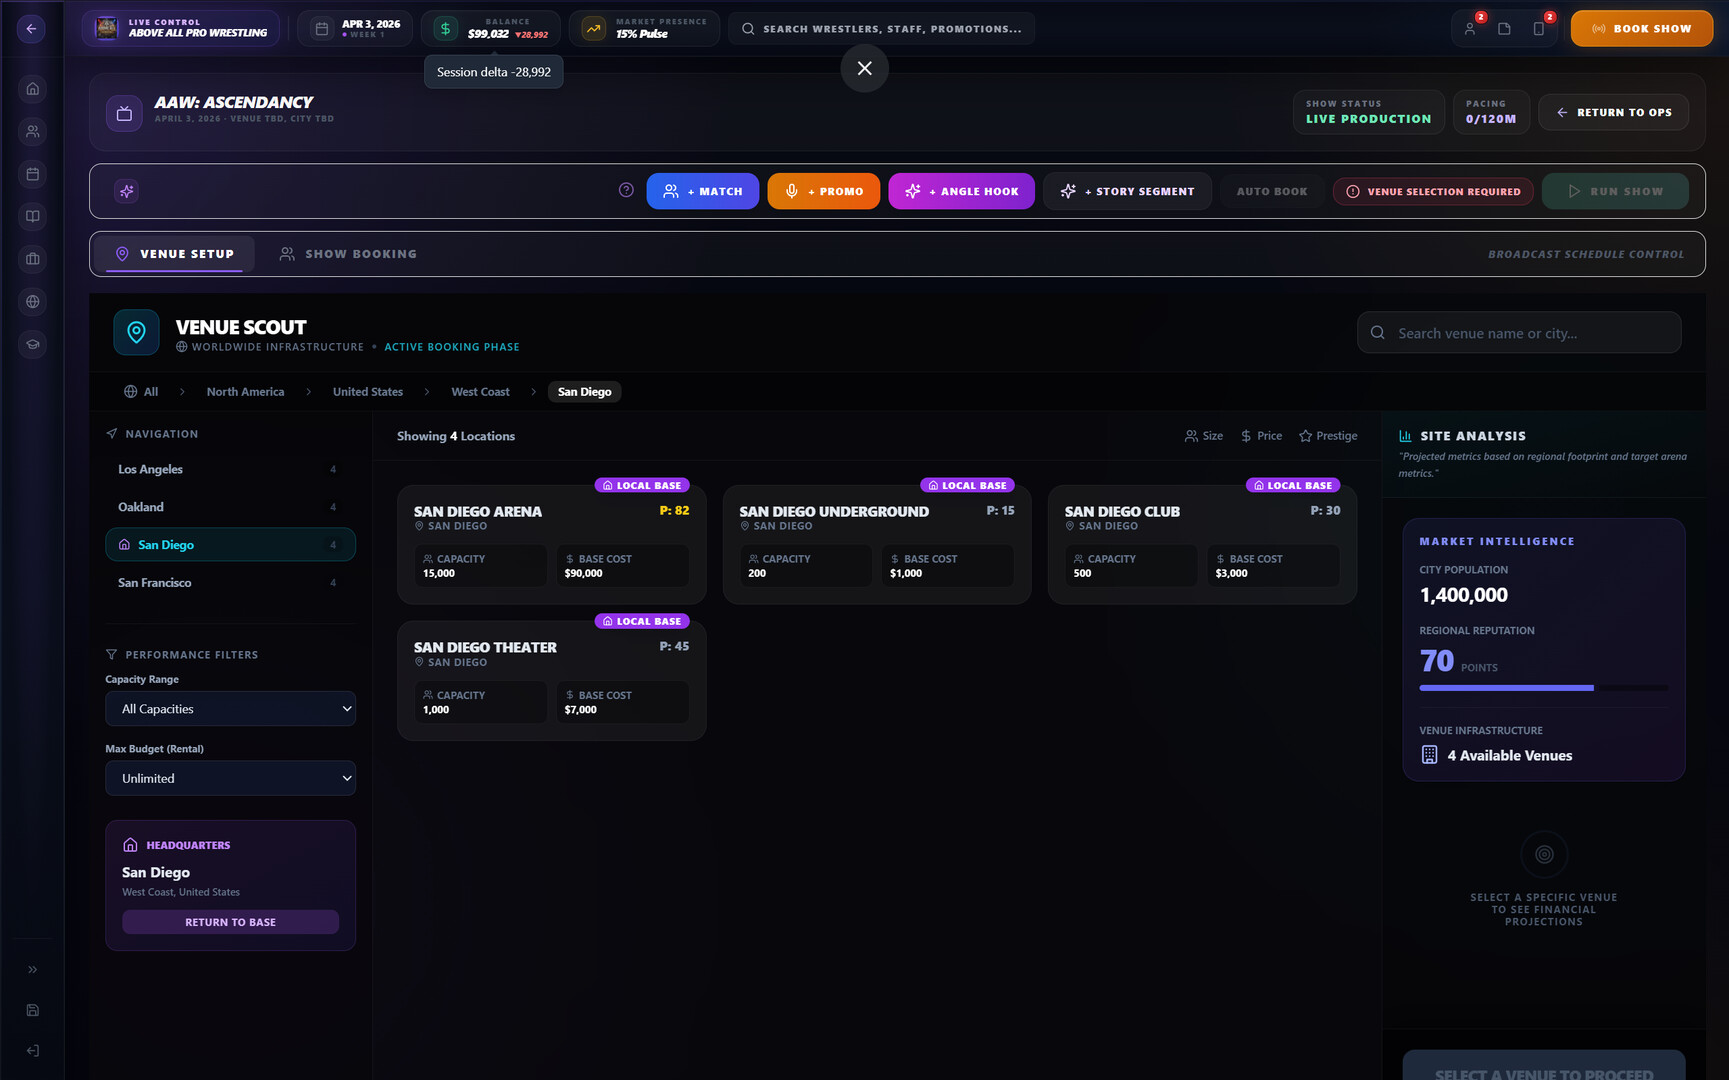Click the home icon in left sidebar
The width and height of the screenshot is (1729, 1080).
point(32,89)
